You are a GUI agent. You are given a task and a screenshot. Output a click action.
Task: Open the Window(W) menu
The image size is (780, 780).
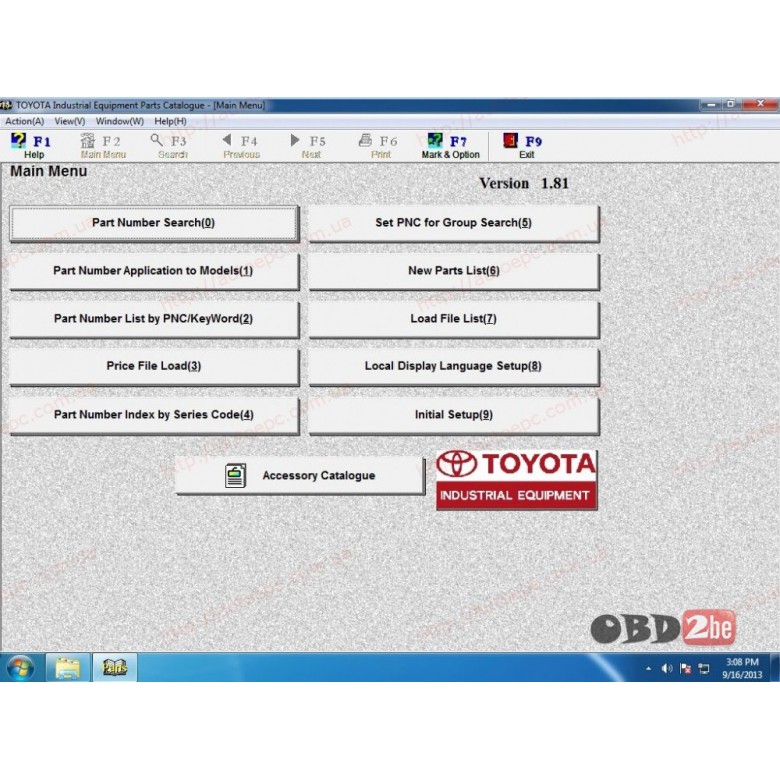[x=119, y=121]
